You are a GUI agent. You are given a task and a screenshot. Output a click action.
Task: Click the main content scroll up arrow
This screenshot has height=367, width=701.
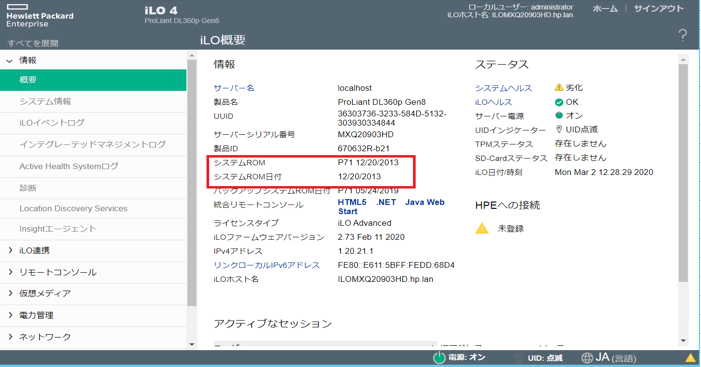(x=683, y=59)
